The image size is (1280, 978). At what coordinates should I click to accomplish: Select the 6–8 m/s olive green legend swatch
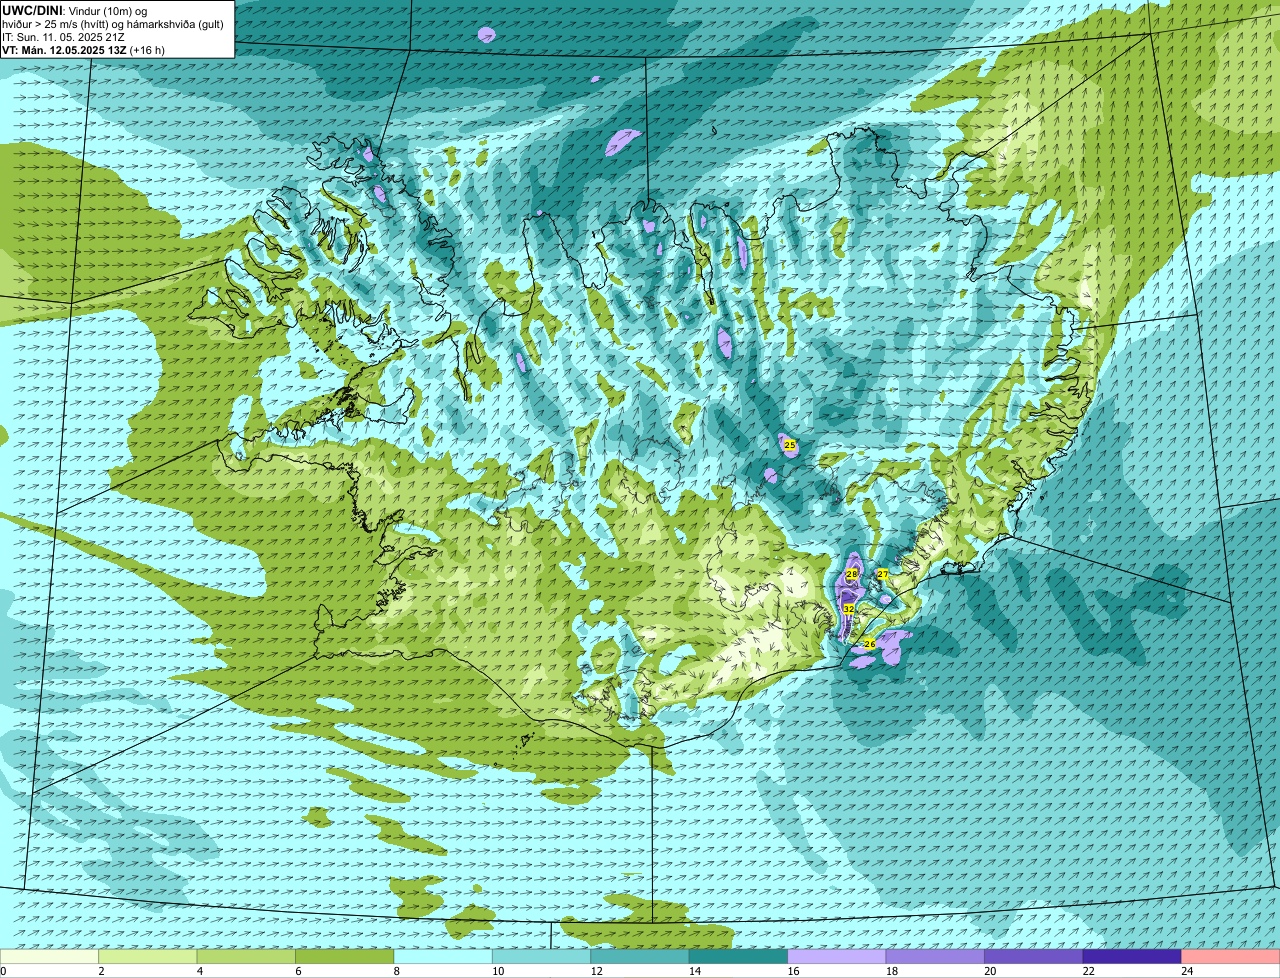(x=344, y=956)
